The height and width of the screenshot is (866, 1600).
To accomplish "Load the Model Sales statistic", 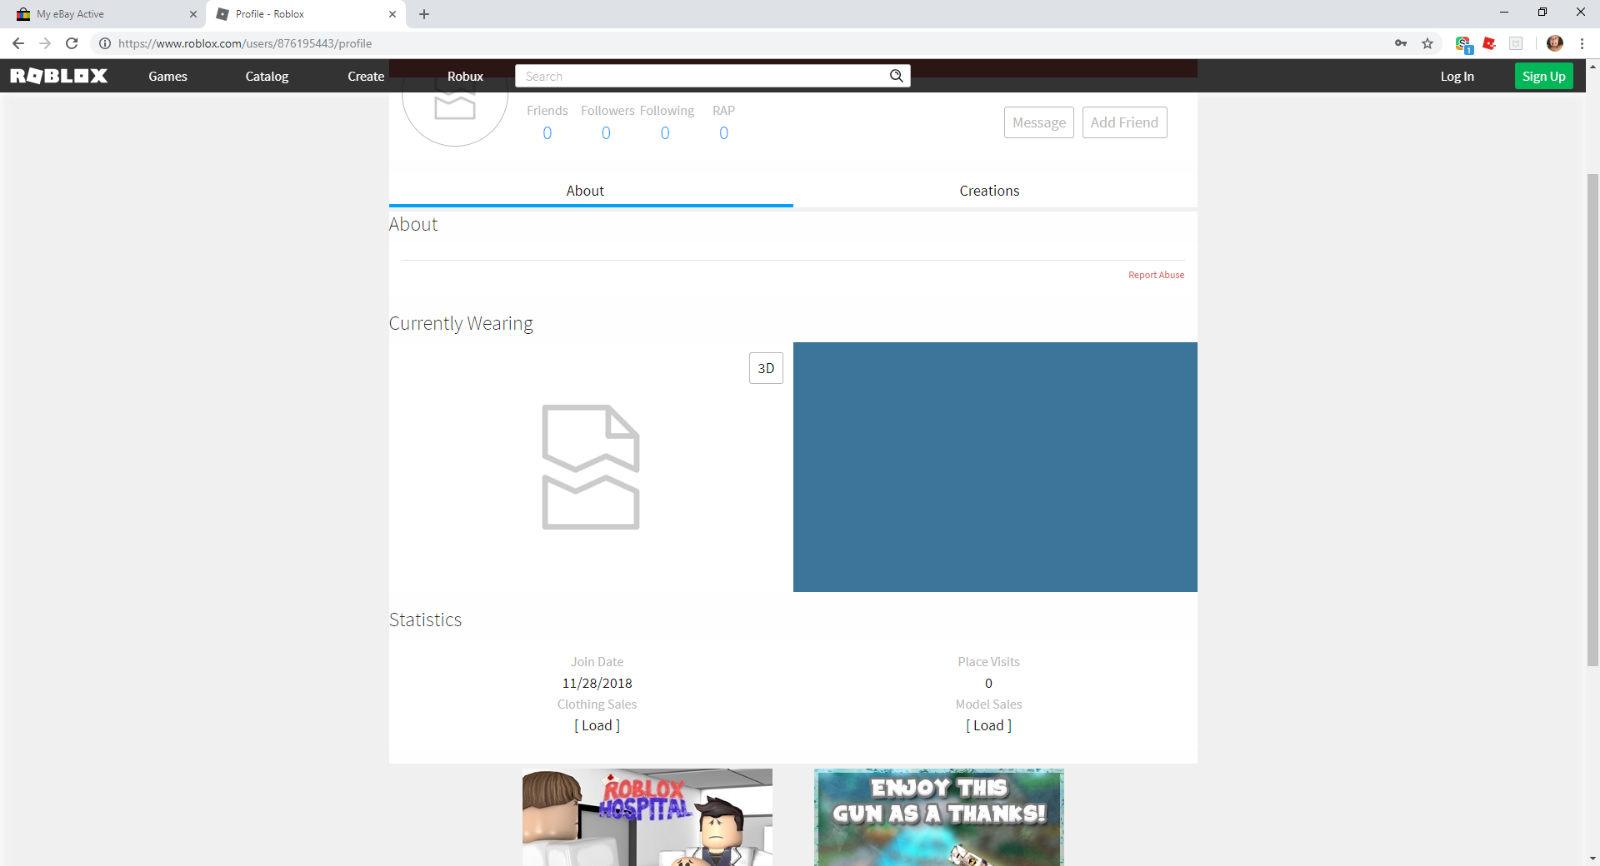I will coord(989,726).
